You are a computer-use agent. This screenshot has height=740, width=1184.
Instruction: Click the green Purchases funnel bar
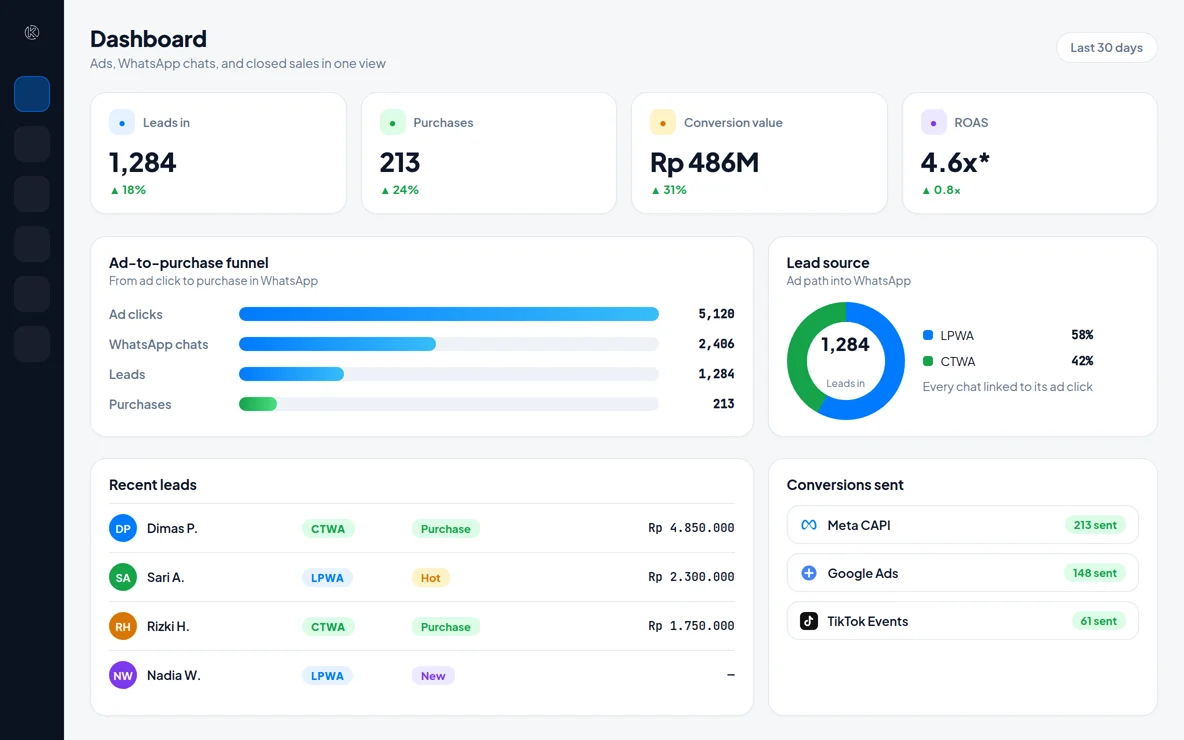258,404
